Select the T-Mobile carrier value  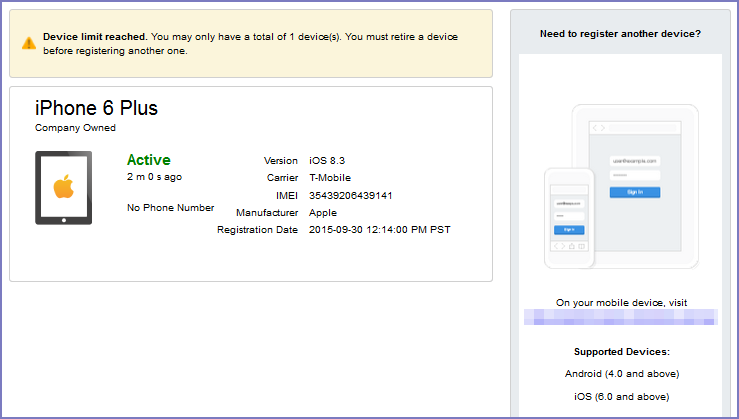(330, 178)
